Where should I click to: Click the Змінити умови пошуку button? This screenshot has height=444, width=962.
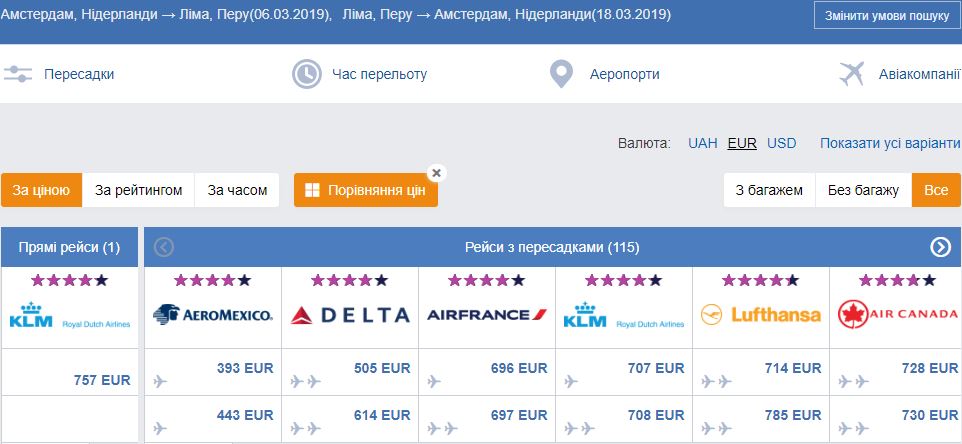pyautogui.click(x=887, y=17)
